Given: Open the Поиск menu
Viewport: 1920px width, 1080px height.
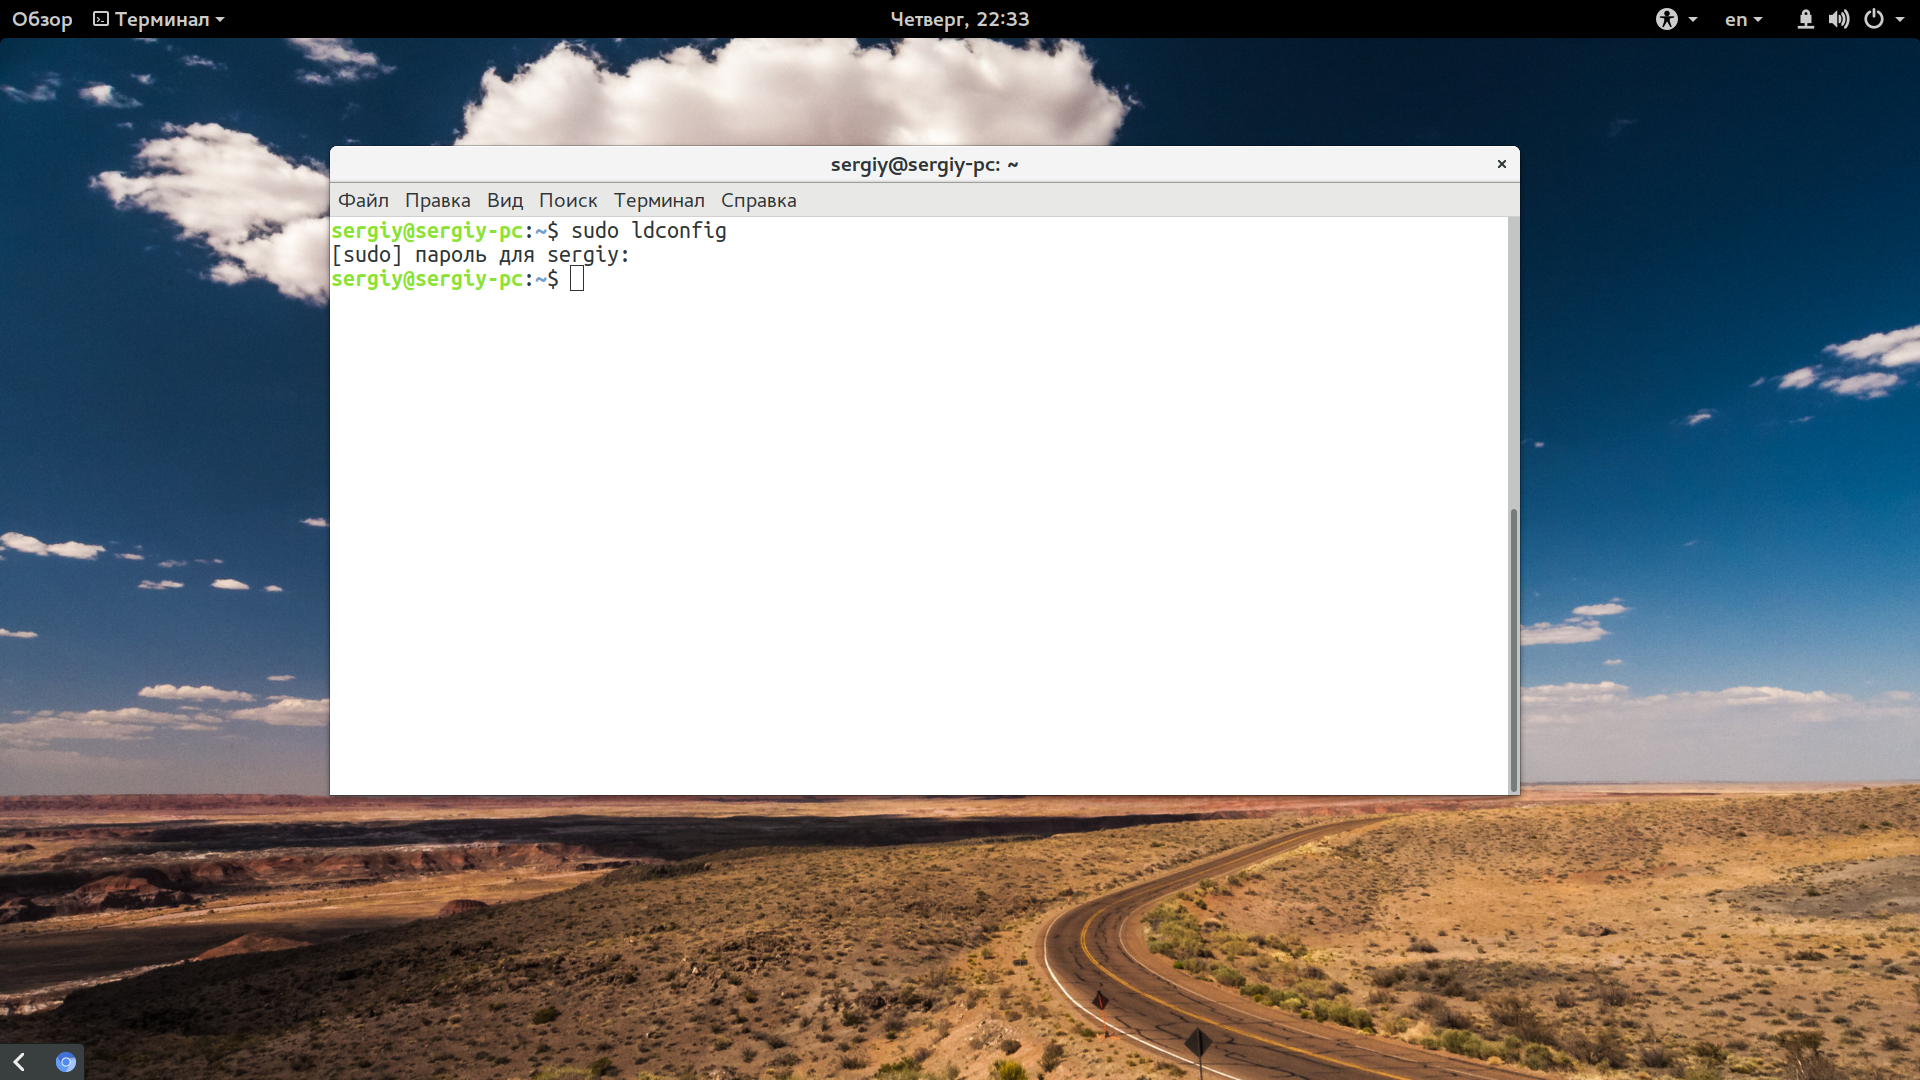Looking at the screenshot, I should point(567,200).
